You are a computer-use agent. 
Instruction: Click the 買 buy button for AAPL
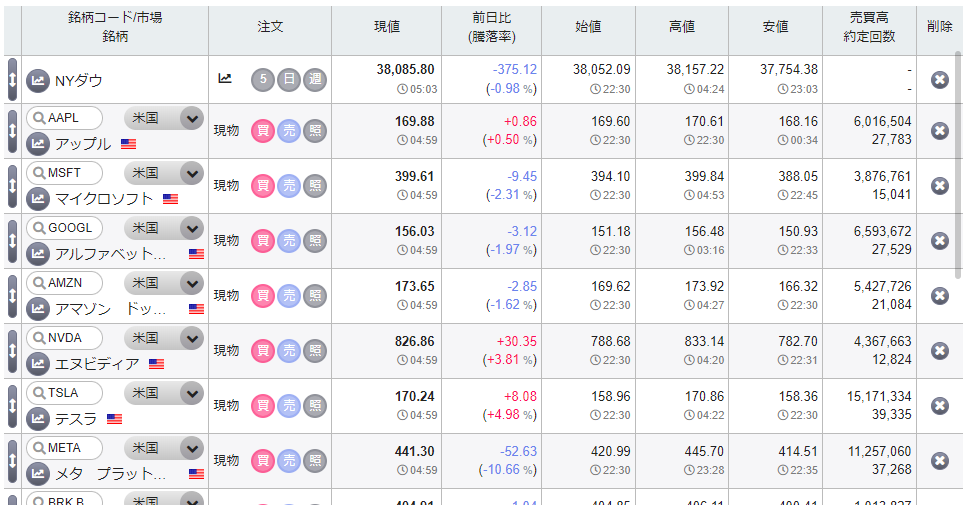pos(262,130)
